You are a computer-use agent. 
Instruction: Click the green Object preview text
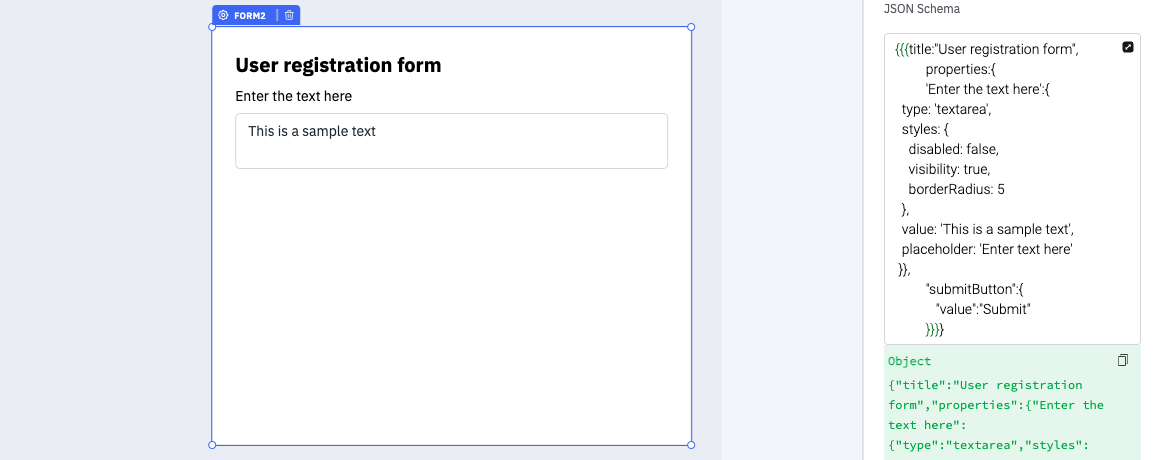click(x=985, y=405)
